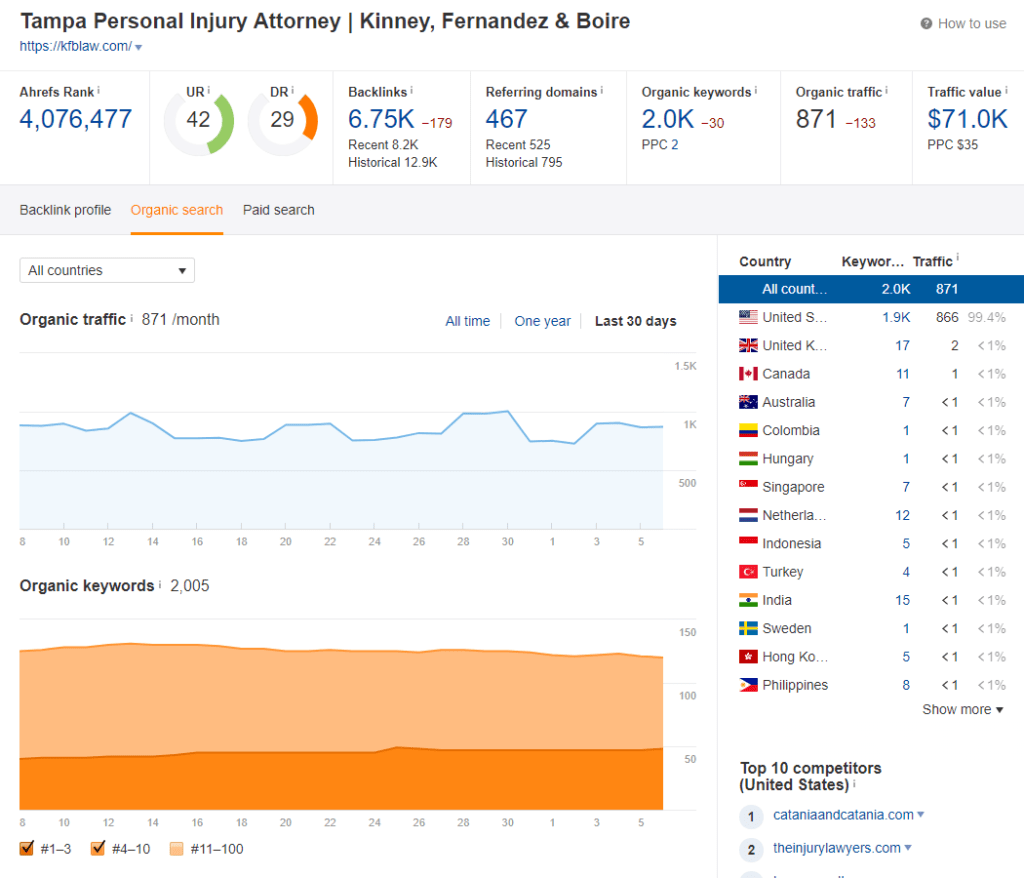Screen dimensions: 1024x878
Task: Open the 2.0K organic keywords number
Action: coord(667,119)
